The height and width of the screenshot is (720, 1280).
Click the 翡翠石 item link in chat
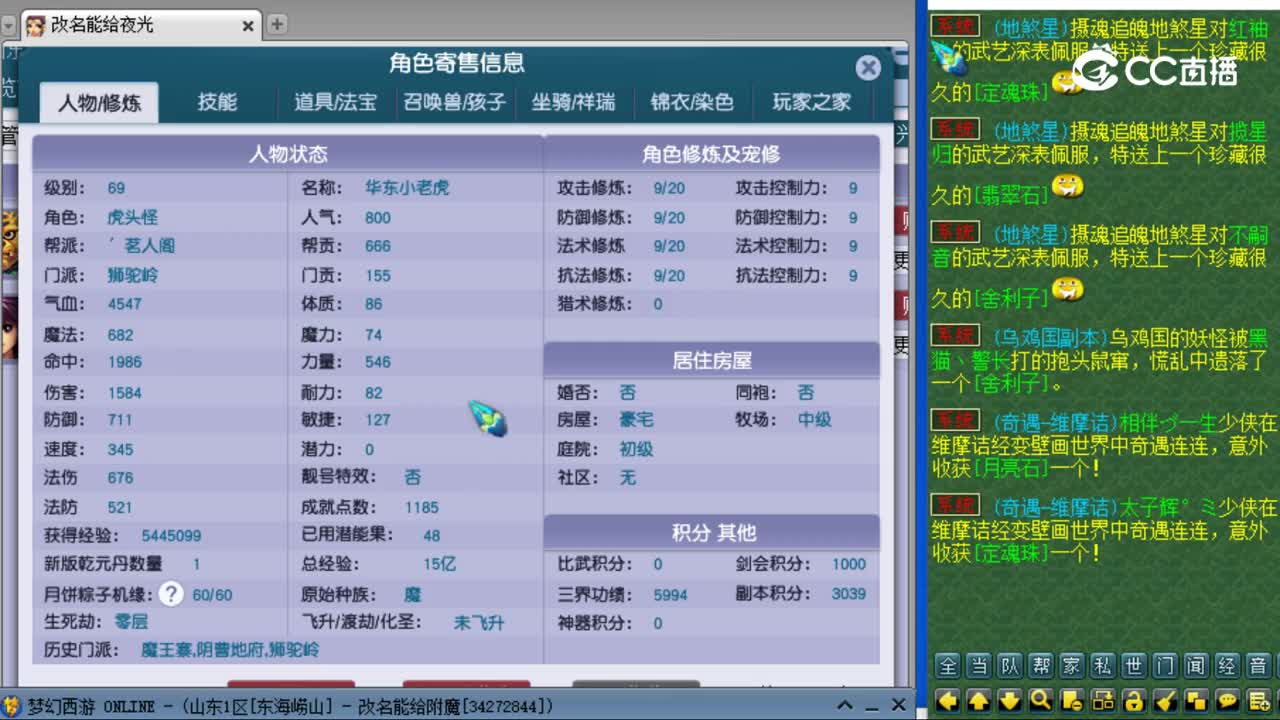(1012, 195)
